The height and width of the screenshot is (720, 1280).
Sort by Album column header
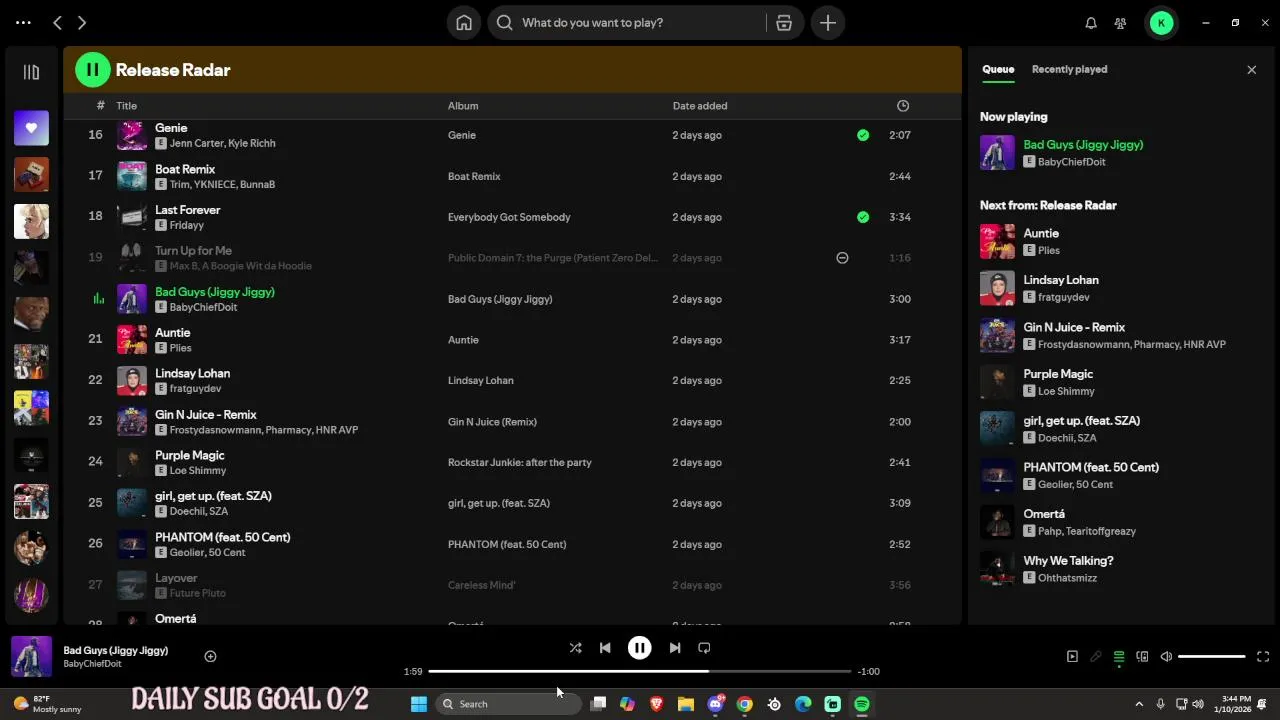pyautogui.click(x=463, y=106)
